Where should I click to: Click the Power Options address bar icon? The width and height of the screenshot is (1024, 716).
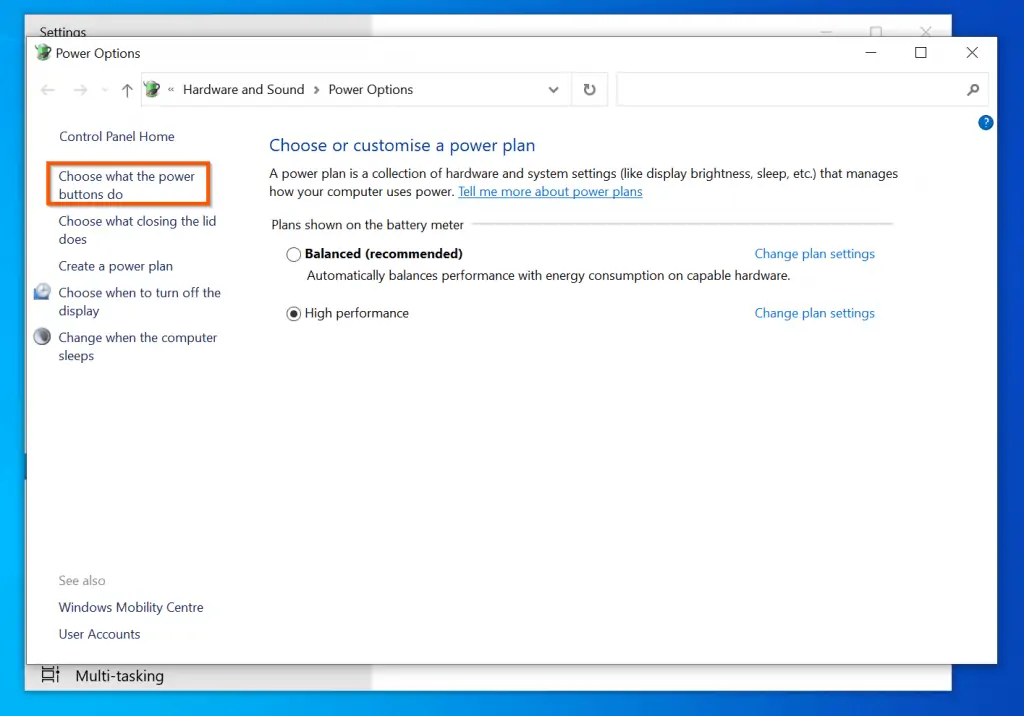pos(152,90)
